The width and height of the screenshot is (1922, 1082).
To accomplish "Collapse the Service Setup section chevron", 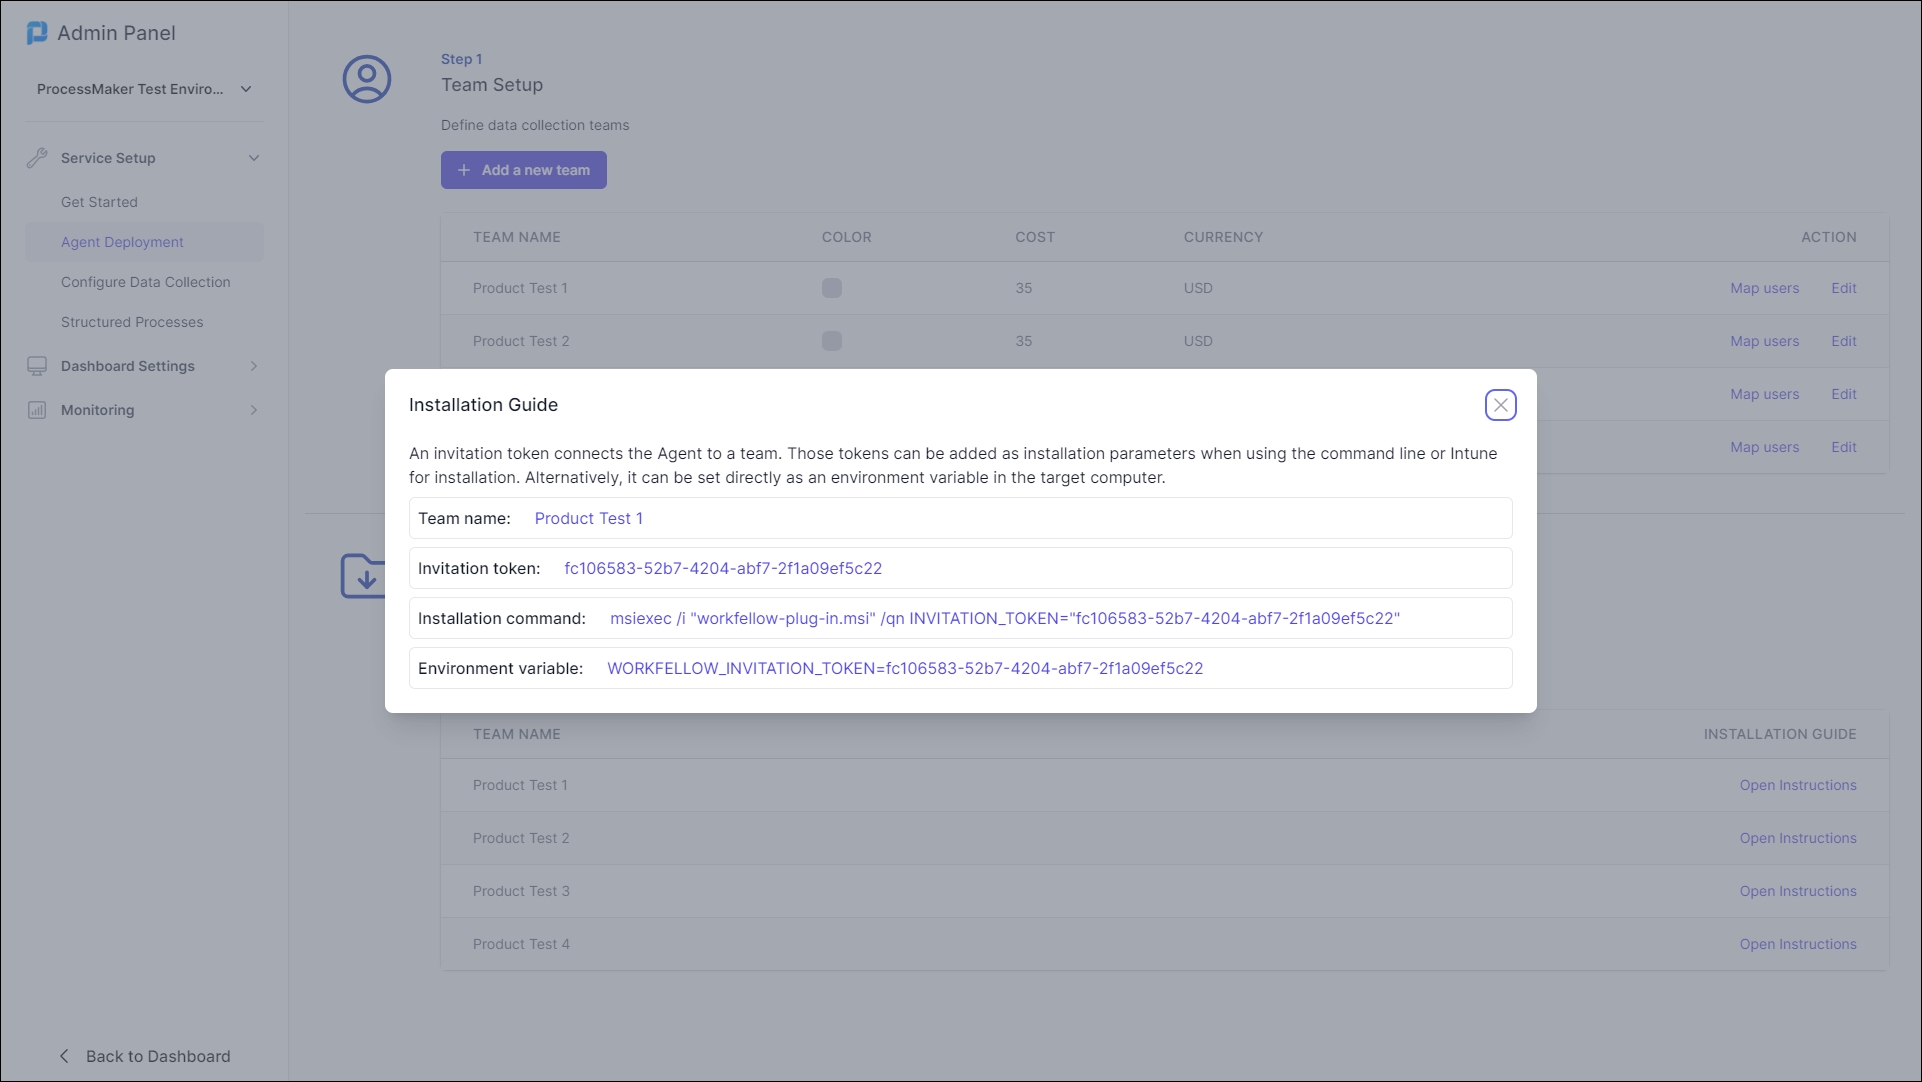I will click(x=254, y=158).
